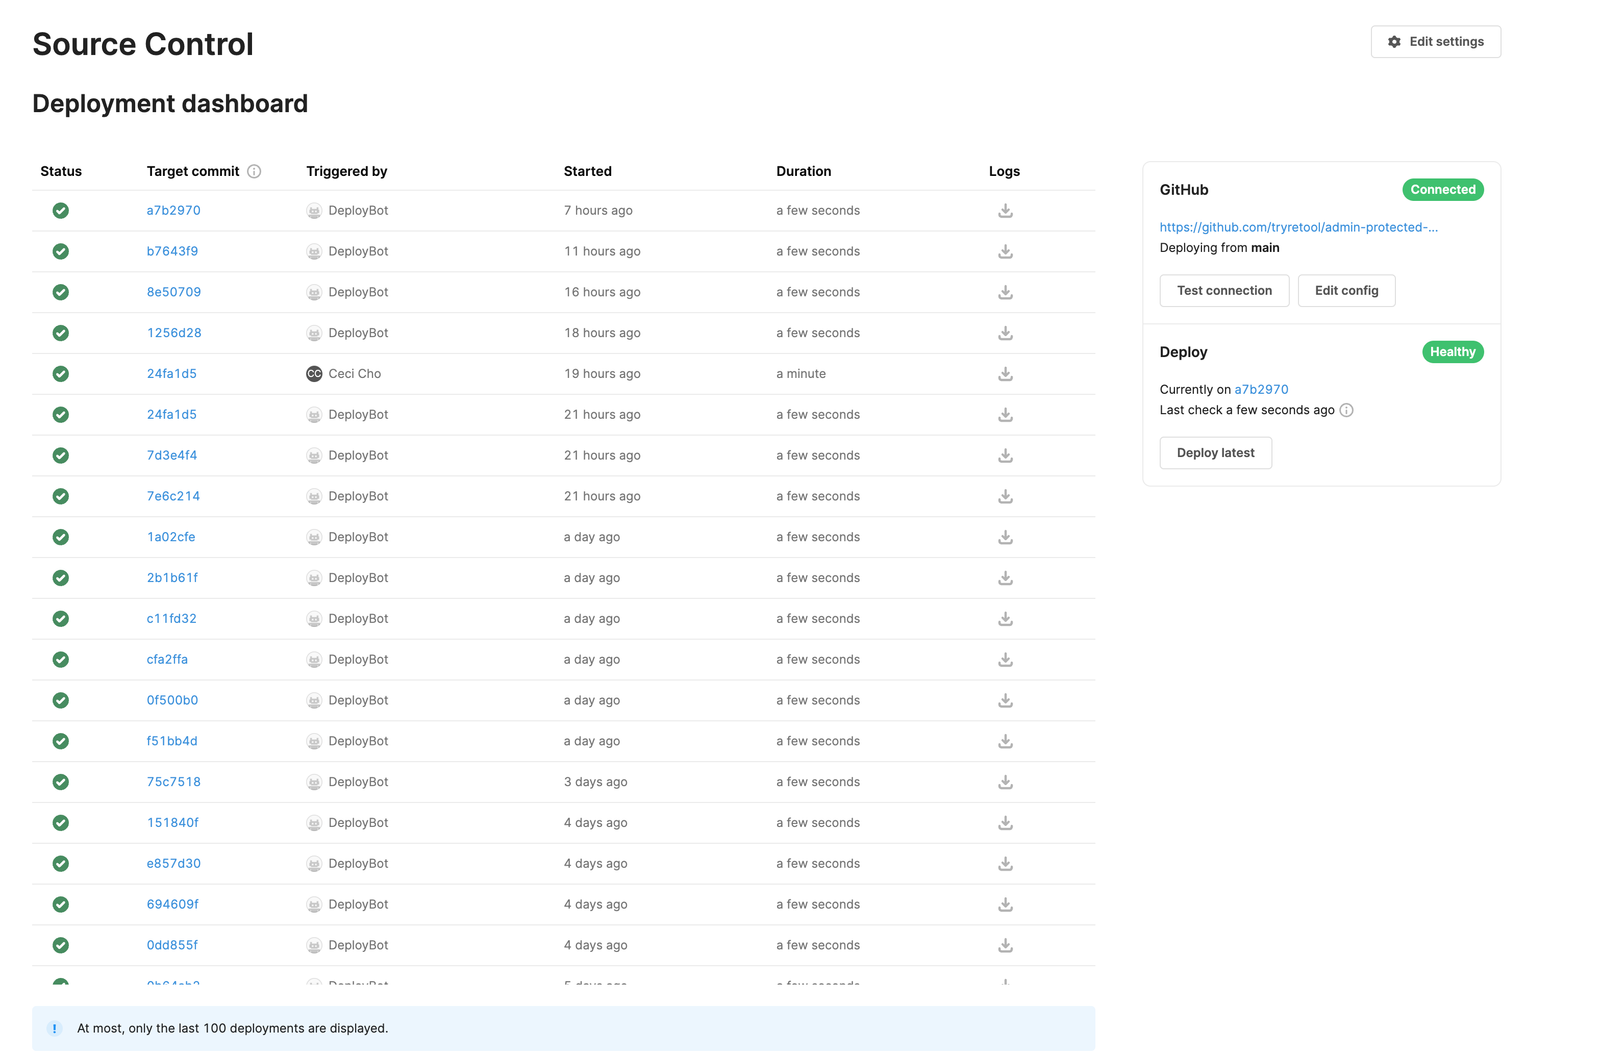This screenshot has width=1600, height=1060.
Task: Open commit 8e50709 link
Action: tap(173, 292)
